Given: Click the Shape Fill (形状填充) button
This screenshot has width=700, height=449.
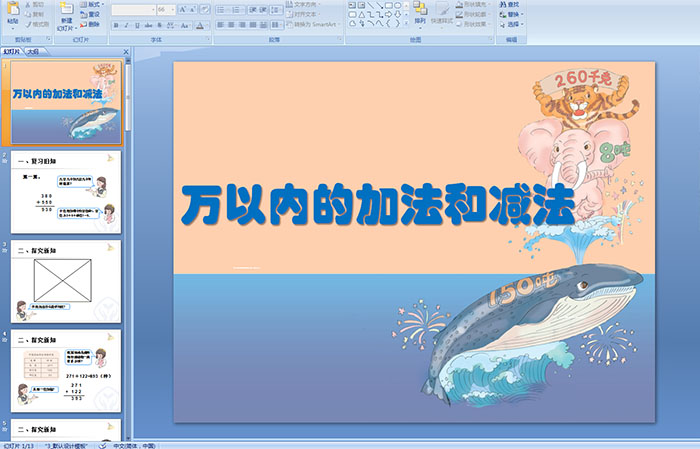Looking at the screenshot, I should (x=472, y=4).
